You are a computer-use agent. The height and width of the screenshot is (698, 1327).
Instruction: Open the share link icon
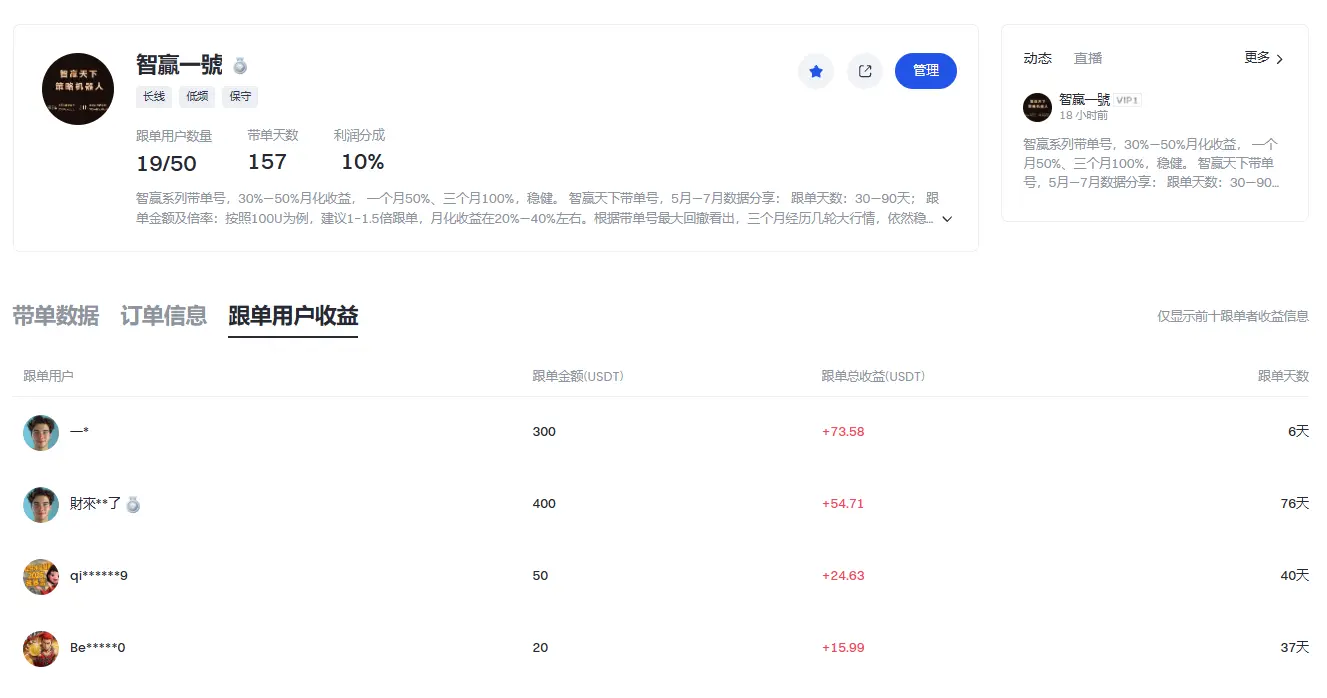click(x=865, y=71)
